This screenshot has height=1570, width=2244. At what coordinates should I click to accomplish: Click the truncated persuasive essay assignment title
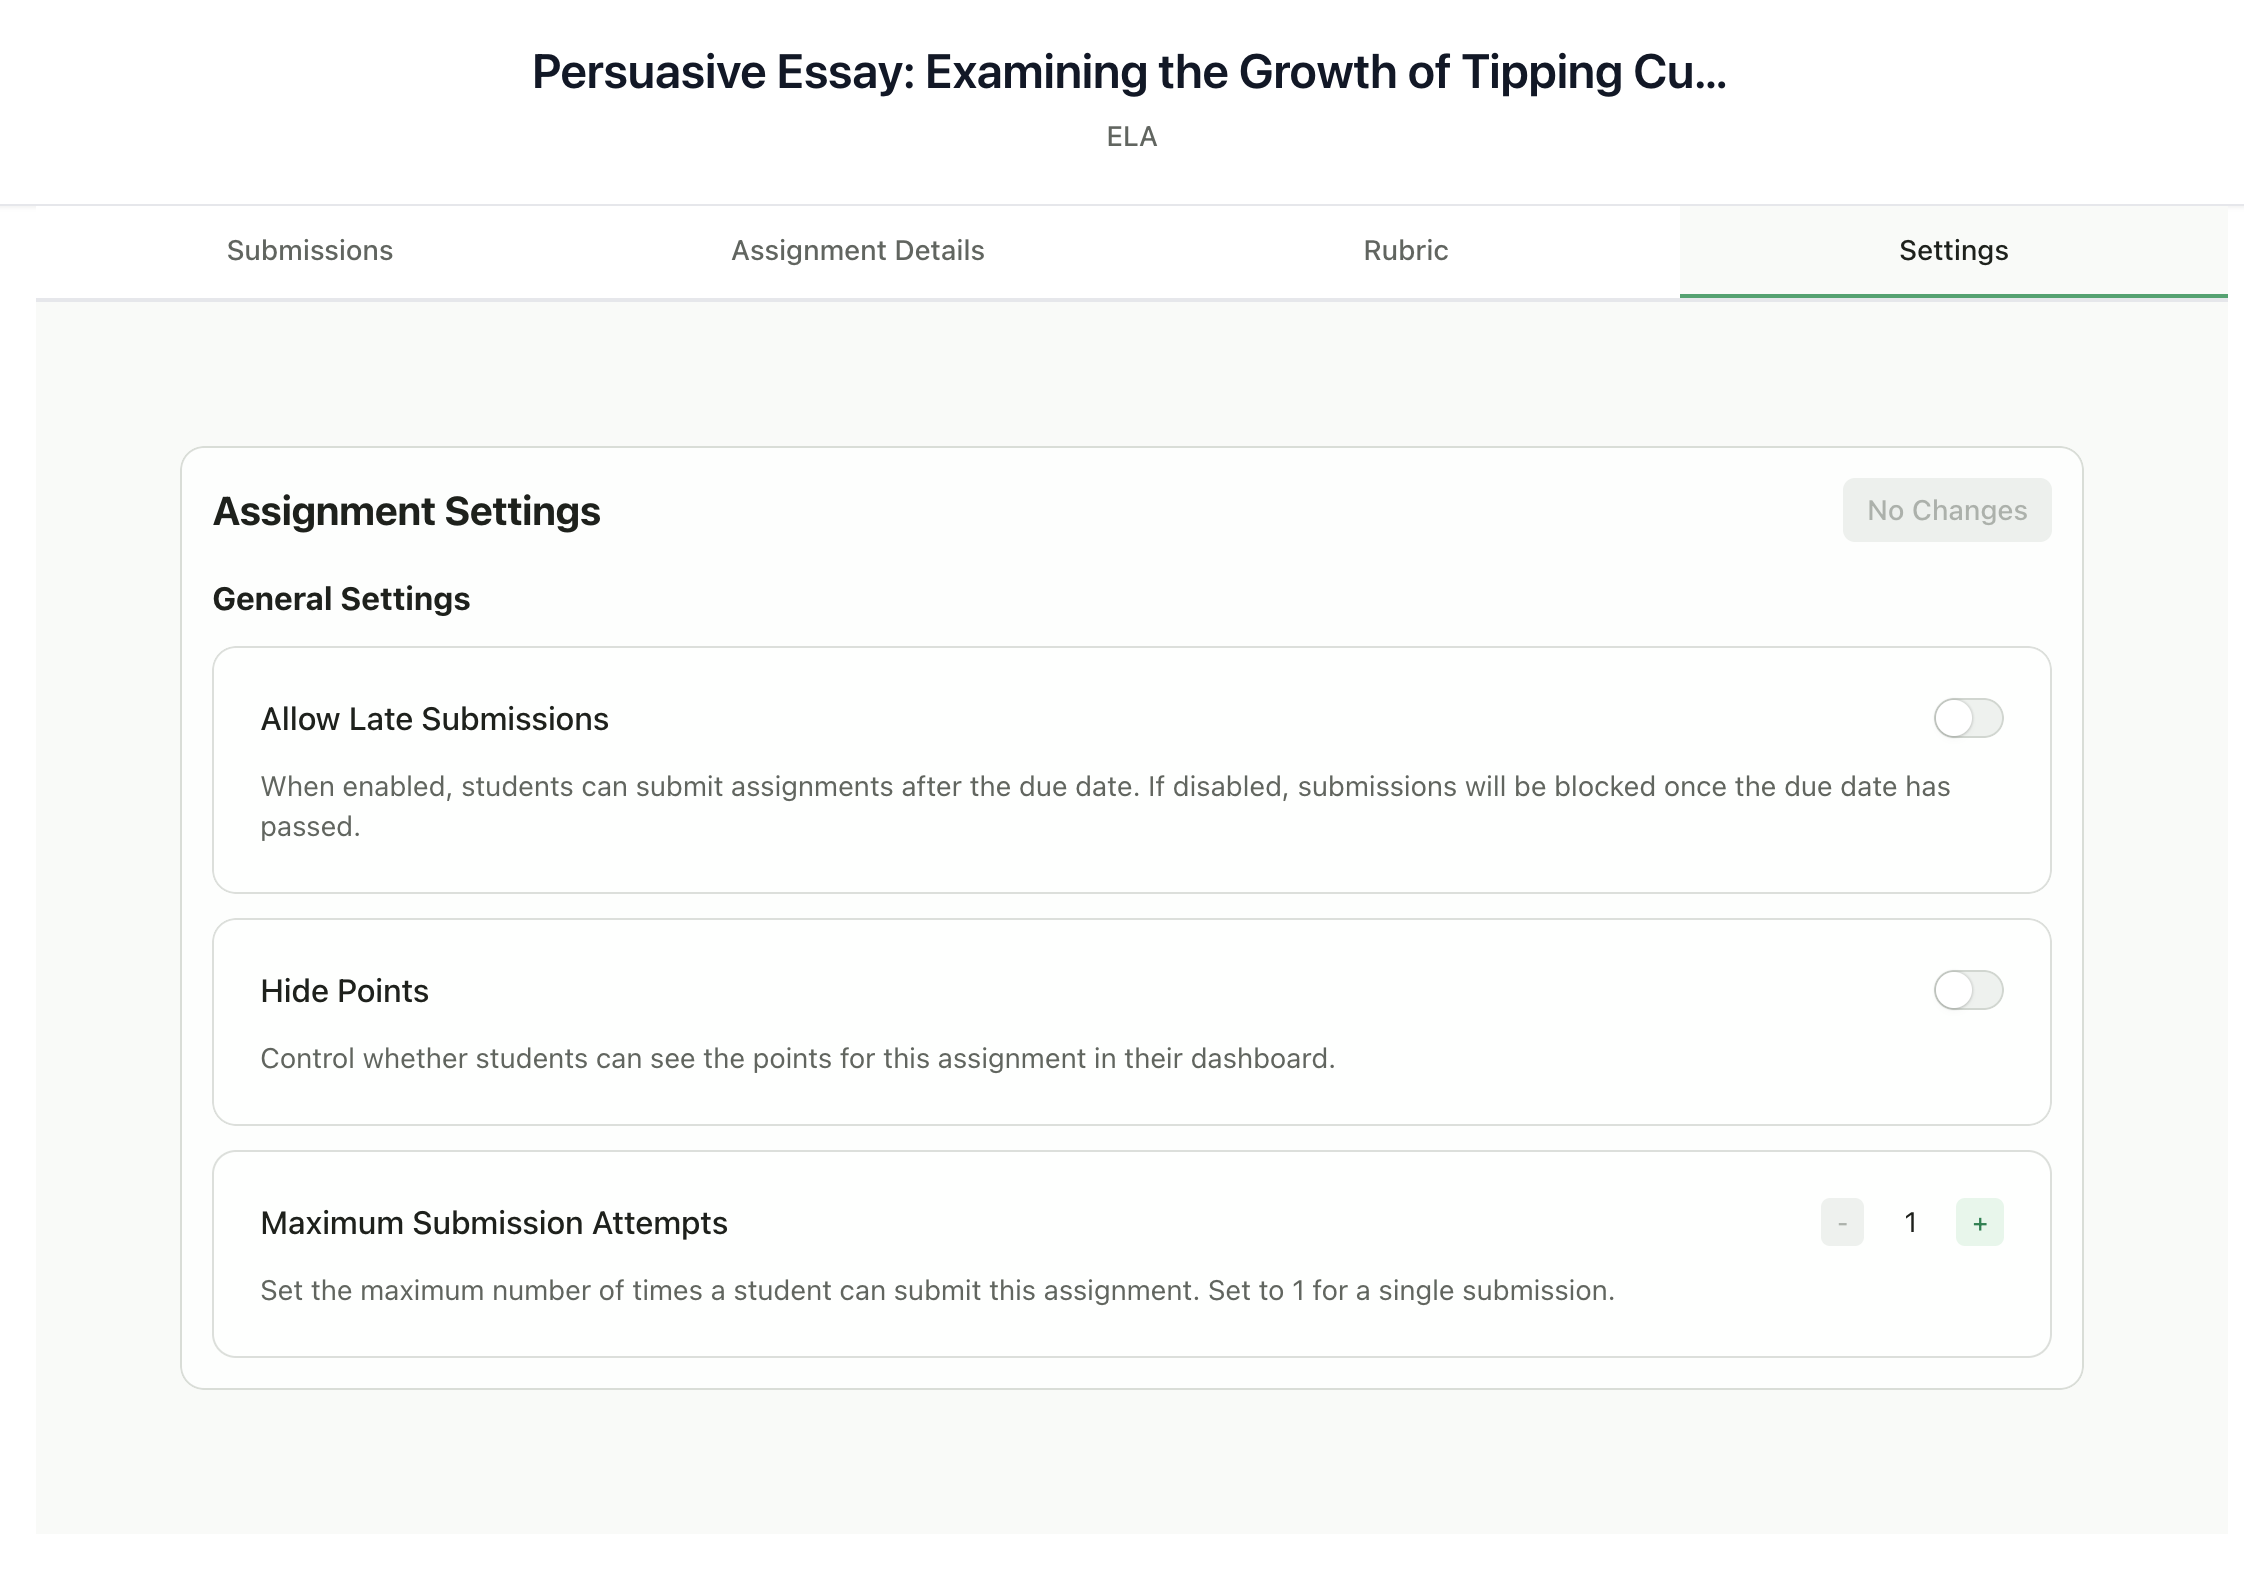(x=1122, y=70)
